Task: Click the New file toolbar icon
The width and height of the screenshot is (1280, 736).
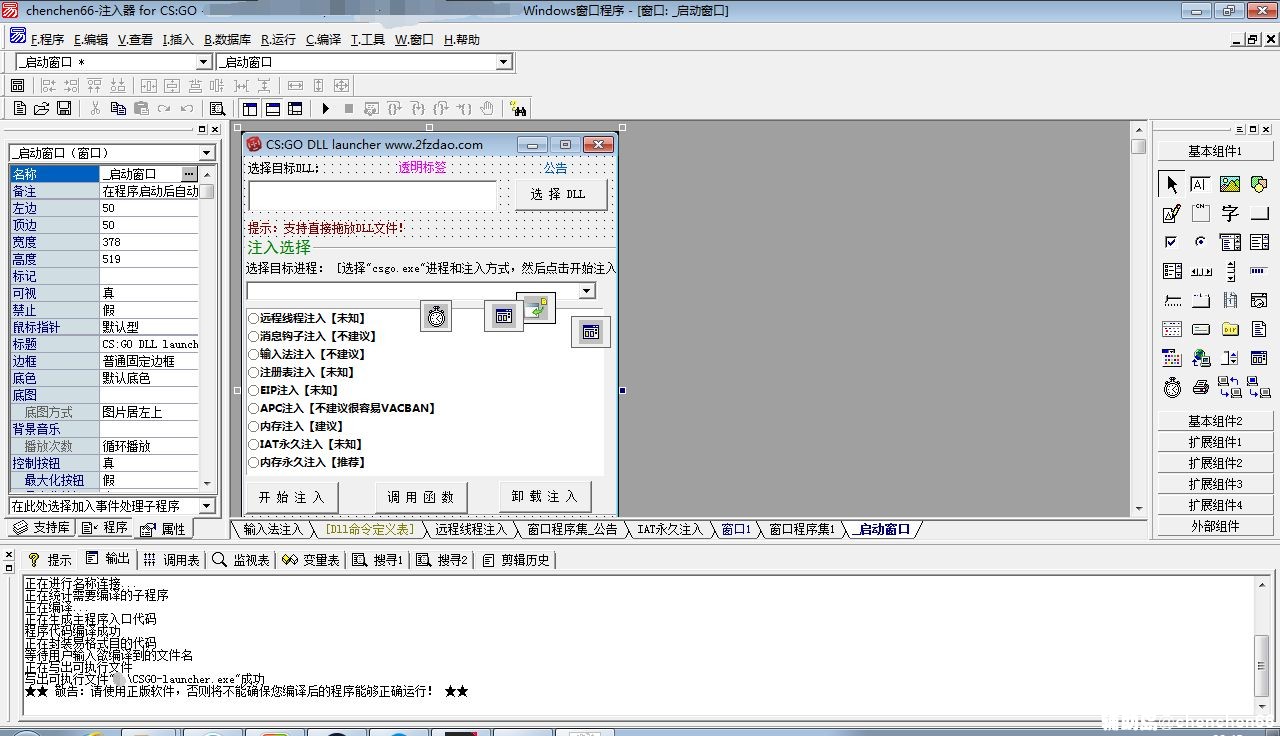Action: (x=20, y=108)
